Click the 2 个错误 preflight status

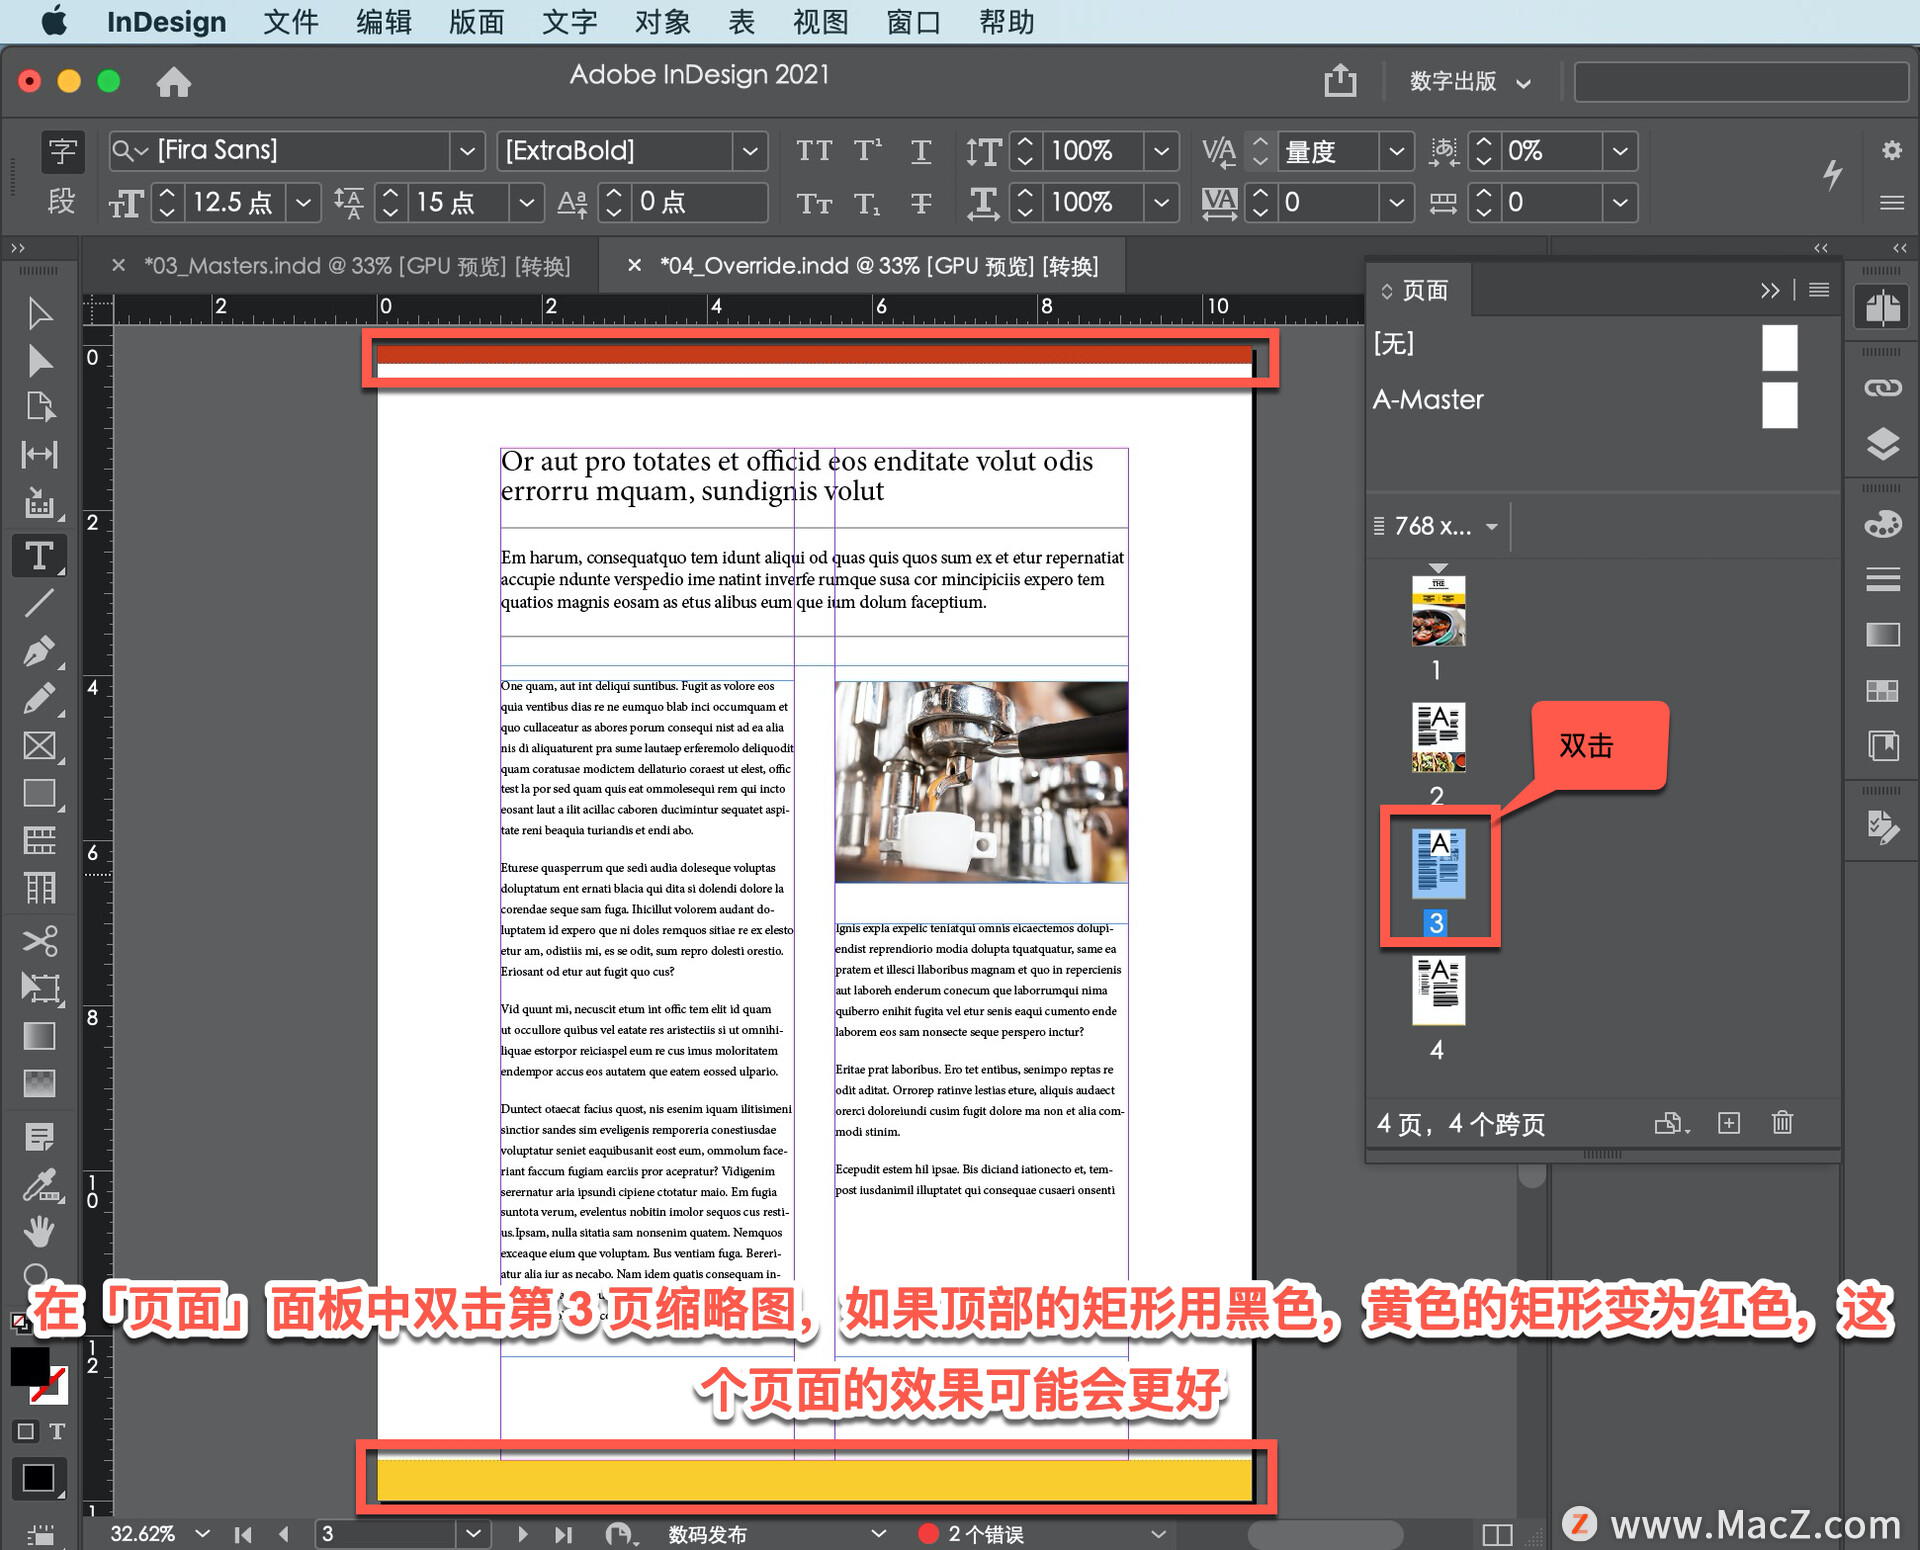971,1533
